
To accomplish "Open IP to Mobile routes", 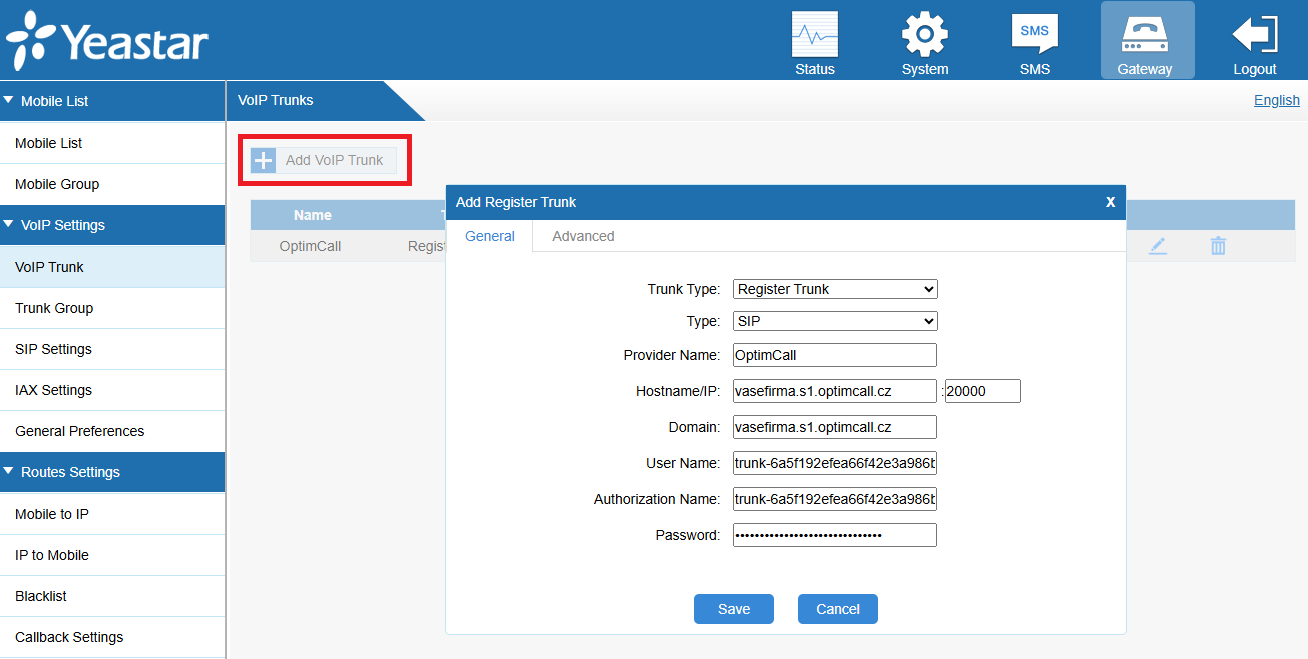I will coord(112,555).
